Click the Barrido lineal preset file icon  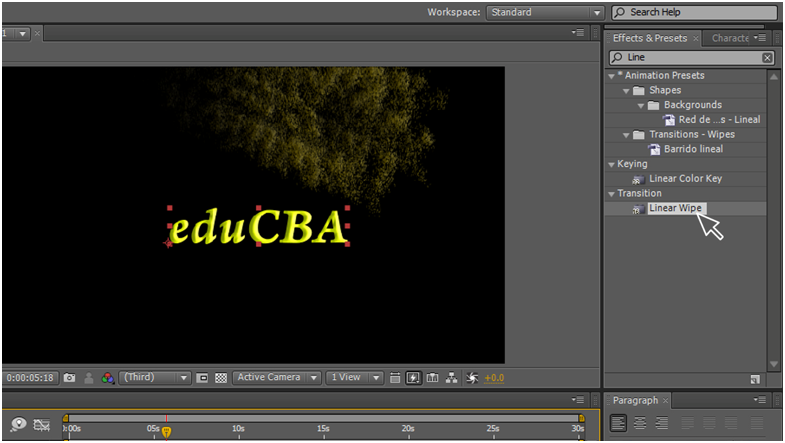[654, 149]
